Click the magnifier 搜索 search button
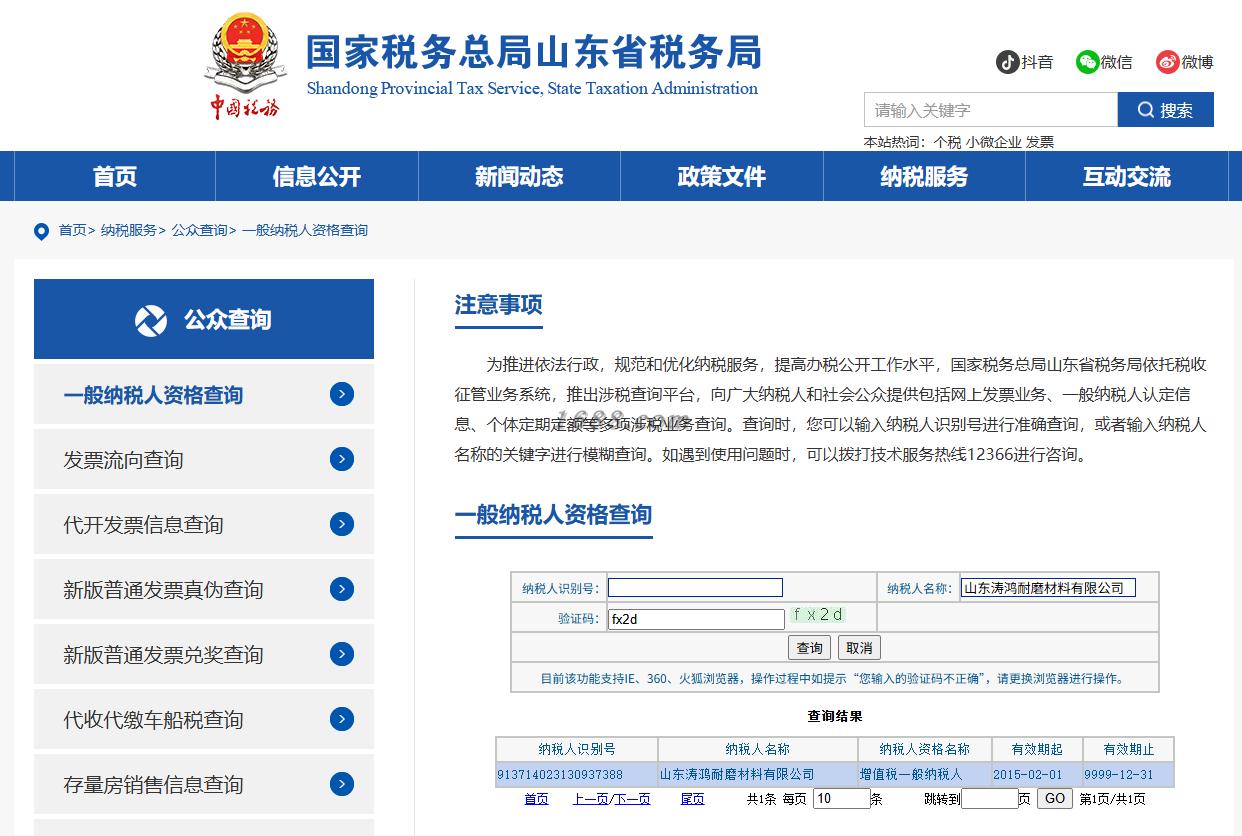The width and height of the screenshot is (1242, 836). (x=1166, y=110)
